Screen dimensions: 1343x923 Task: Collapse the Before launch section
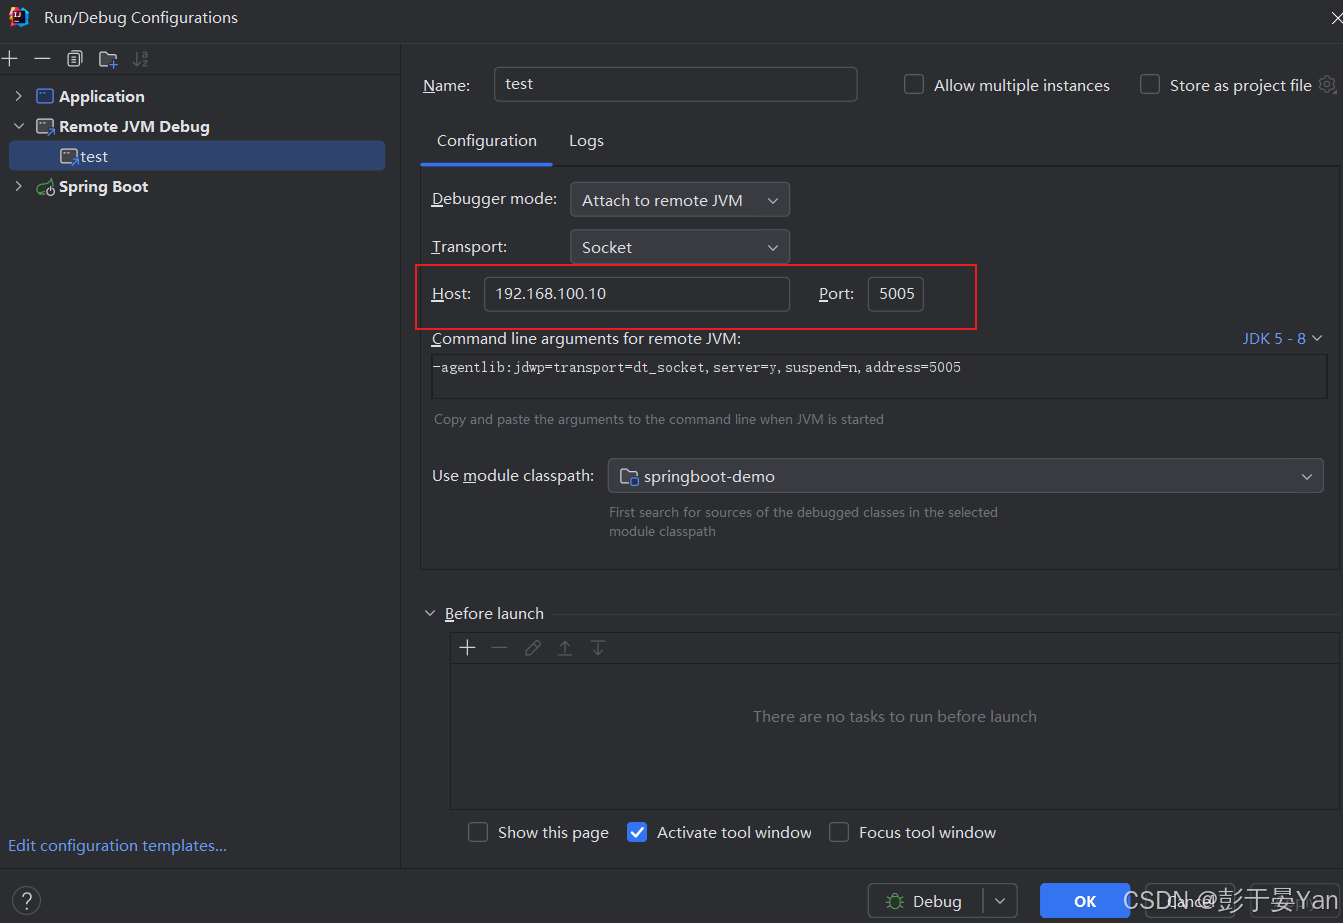(x=430, y=614)
